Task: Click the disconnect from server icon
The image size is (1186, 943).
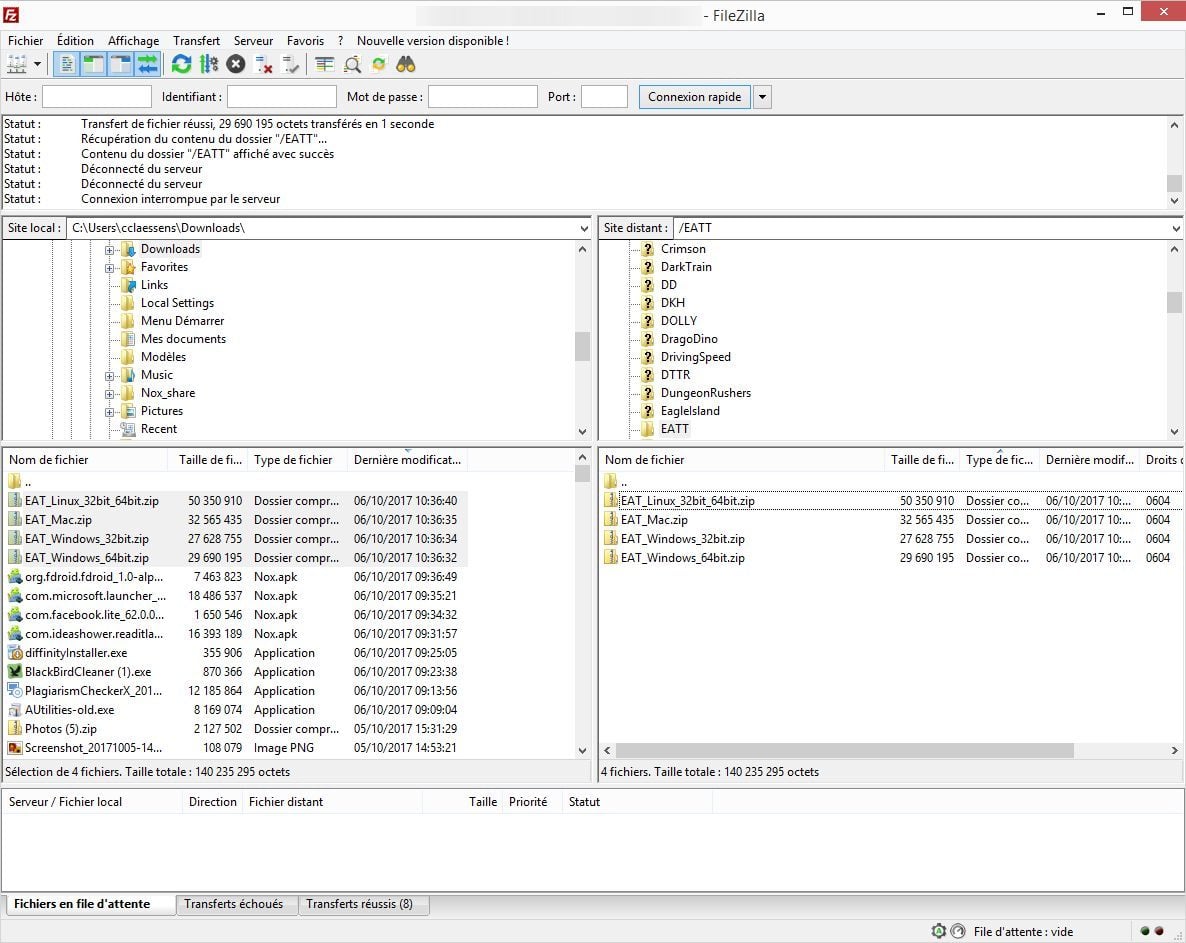Action: [x=264, y=65]
